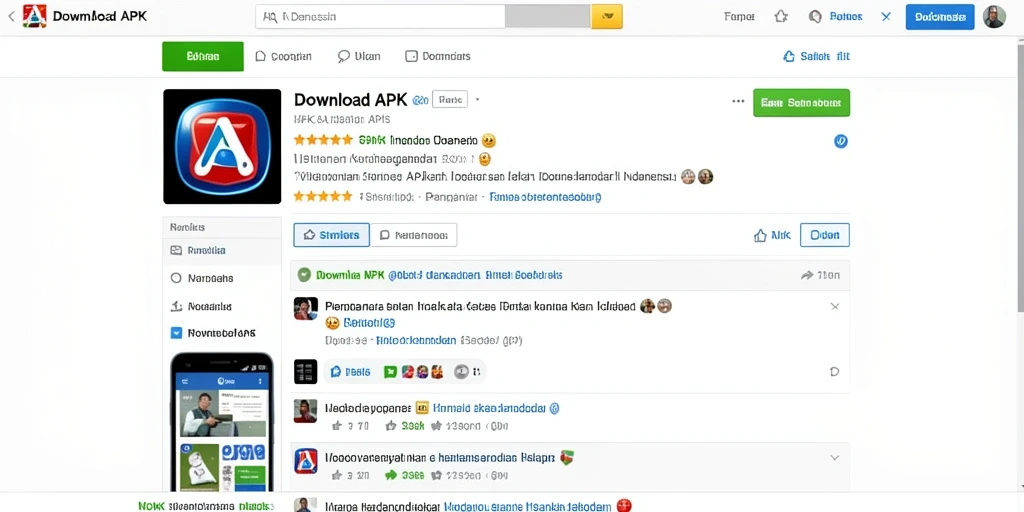
Task: Click the red round icon at the bottom
Action: 625,505
